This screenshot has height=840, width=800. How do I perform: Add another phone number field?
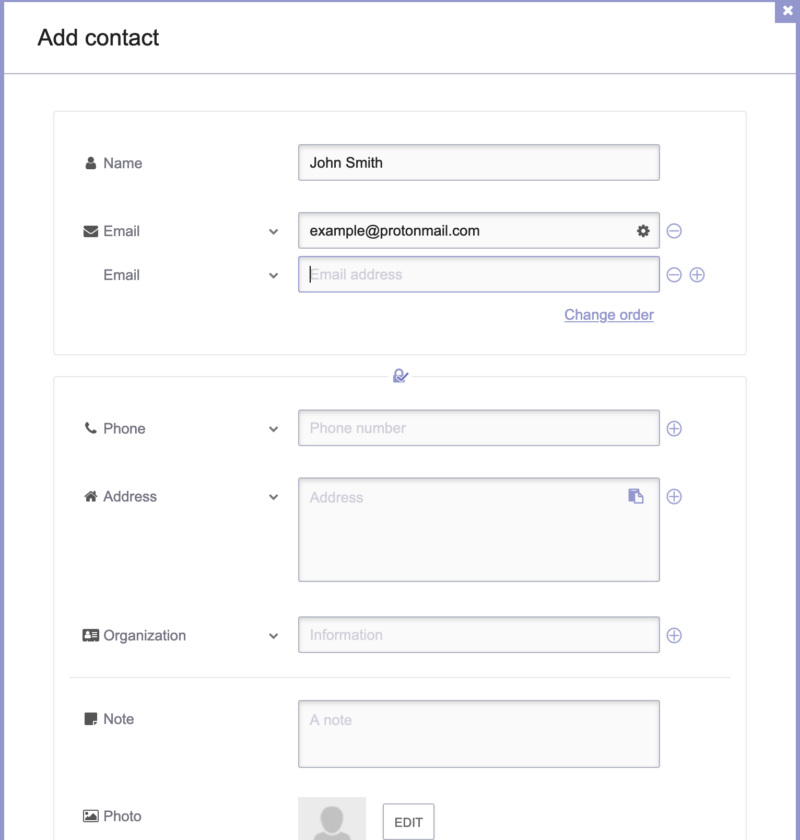[x=674, y=429]
